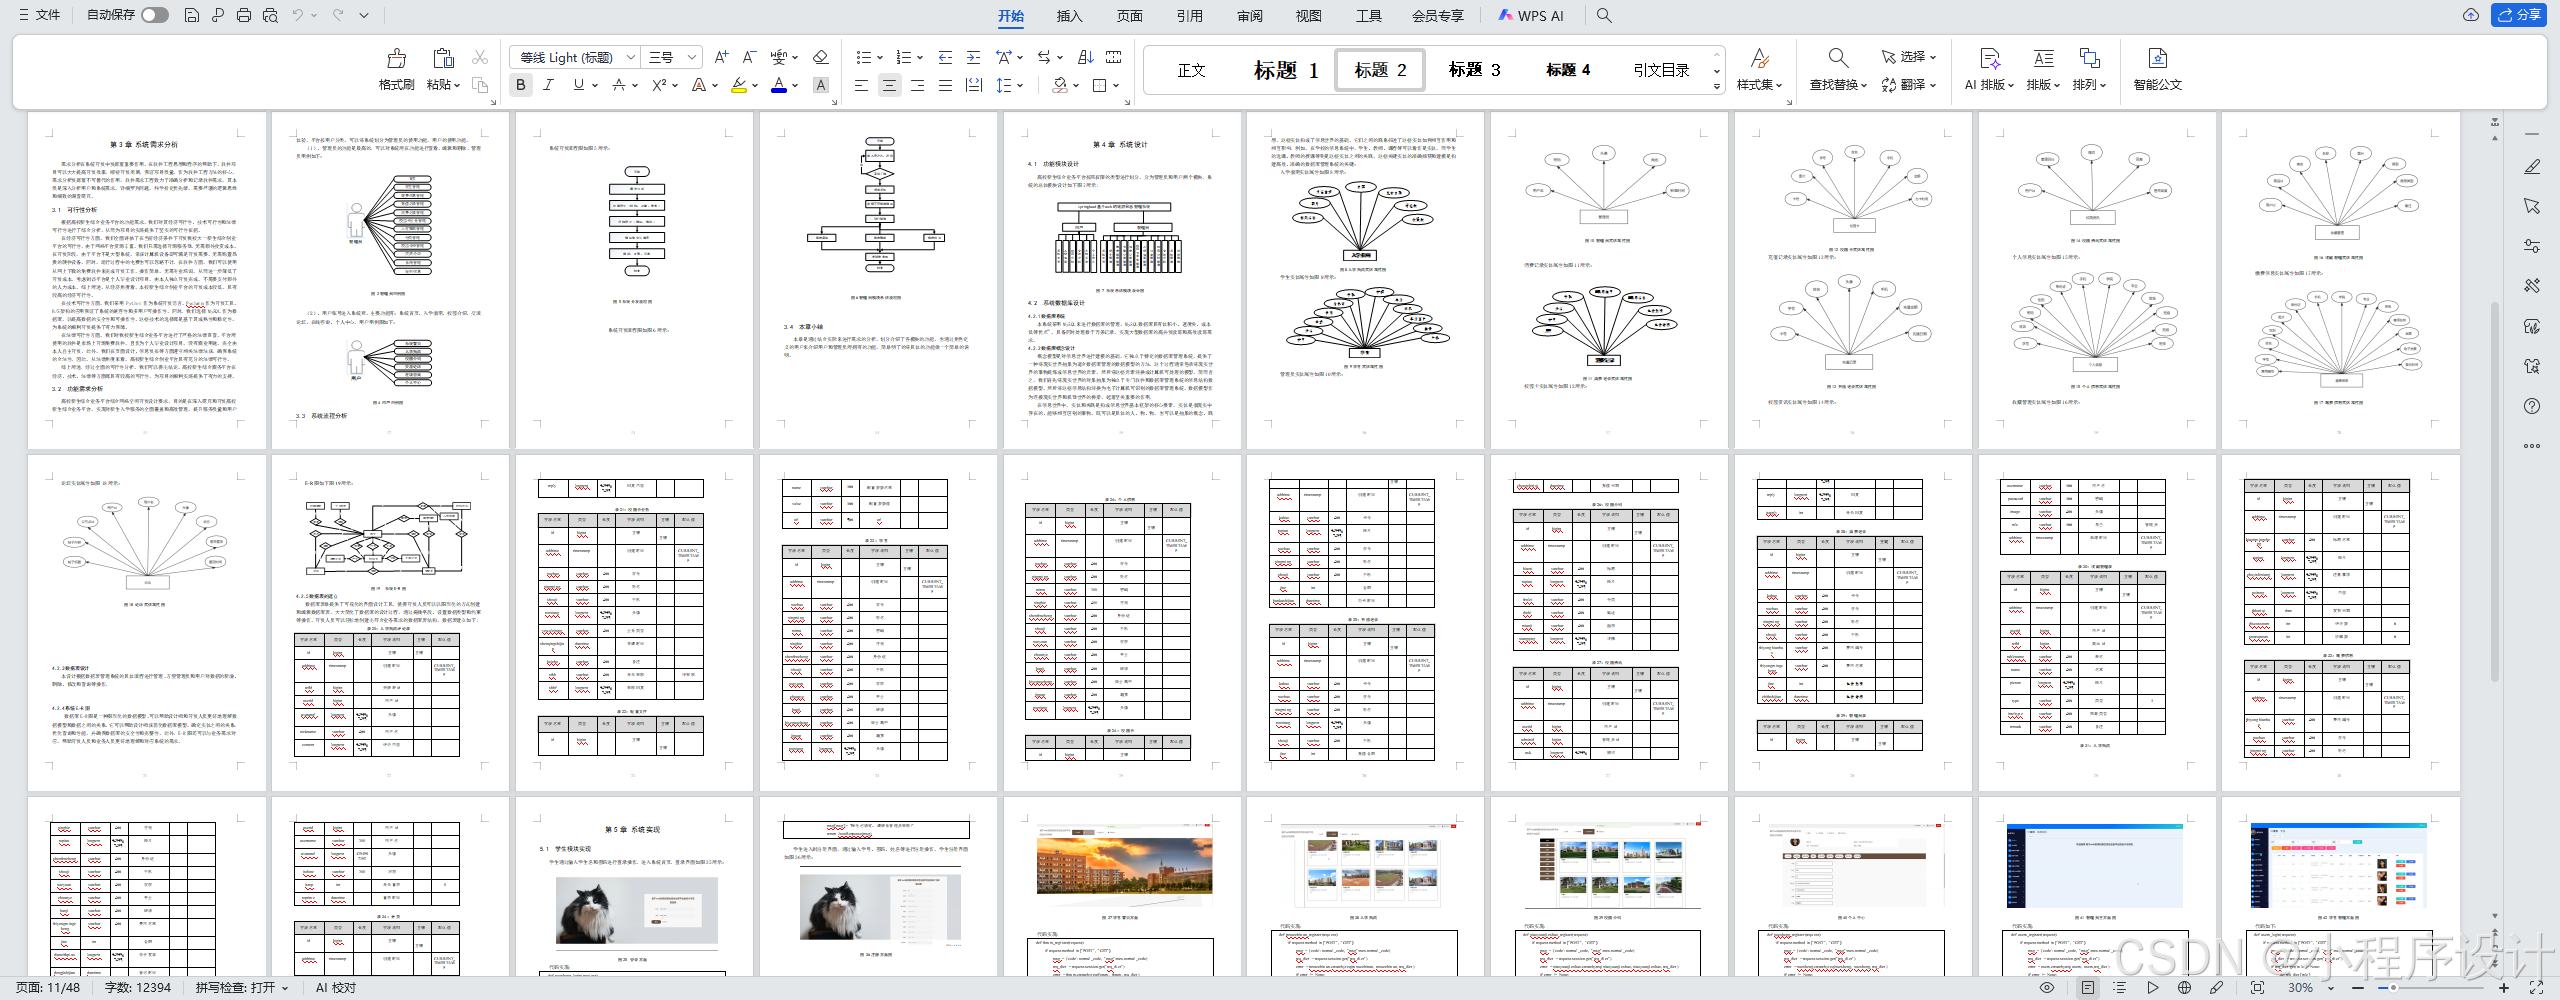Open Print Preview from quick access bar

point(270,15)
